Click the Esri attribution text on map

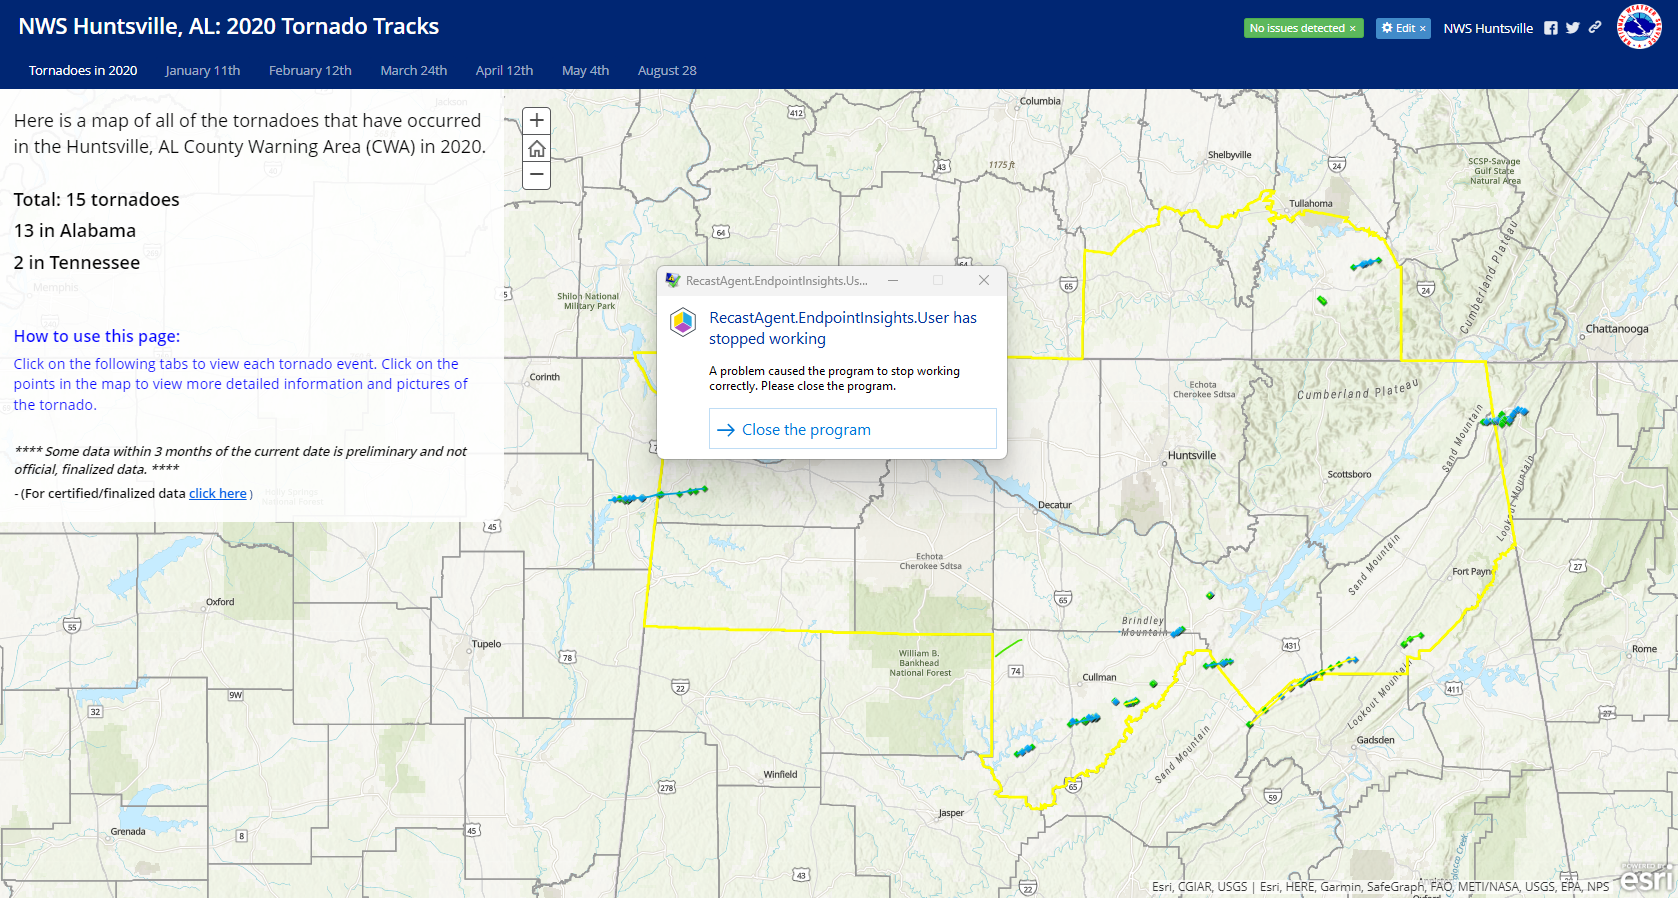[x=1380, y=886]
